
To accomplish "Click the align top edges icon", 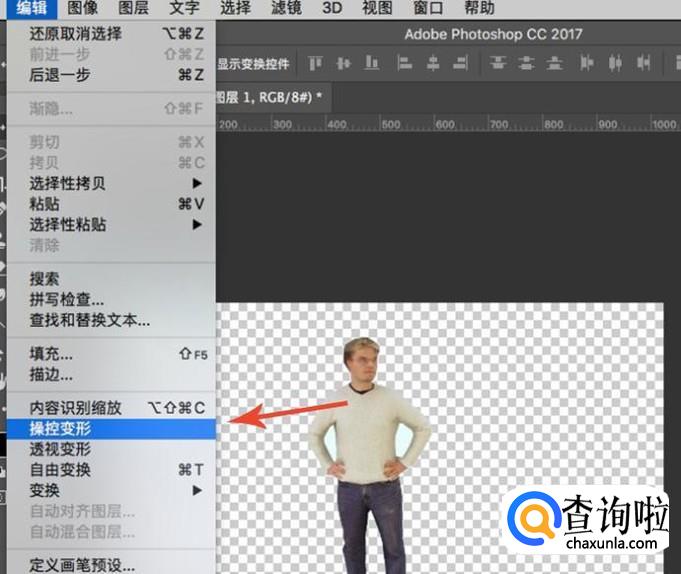I will (316, 63).
